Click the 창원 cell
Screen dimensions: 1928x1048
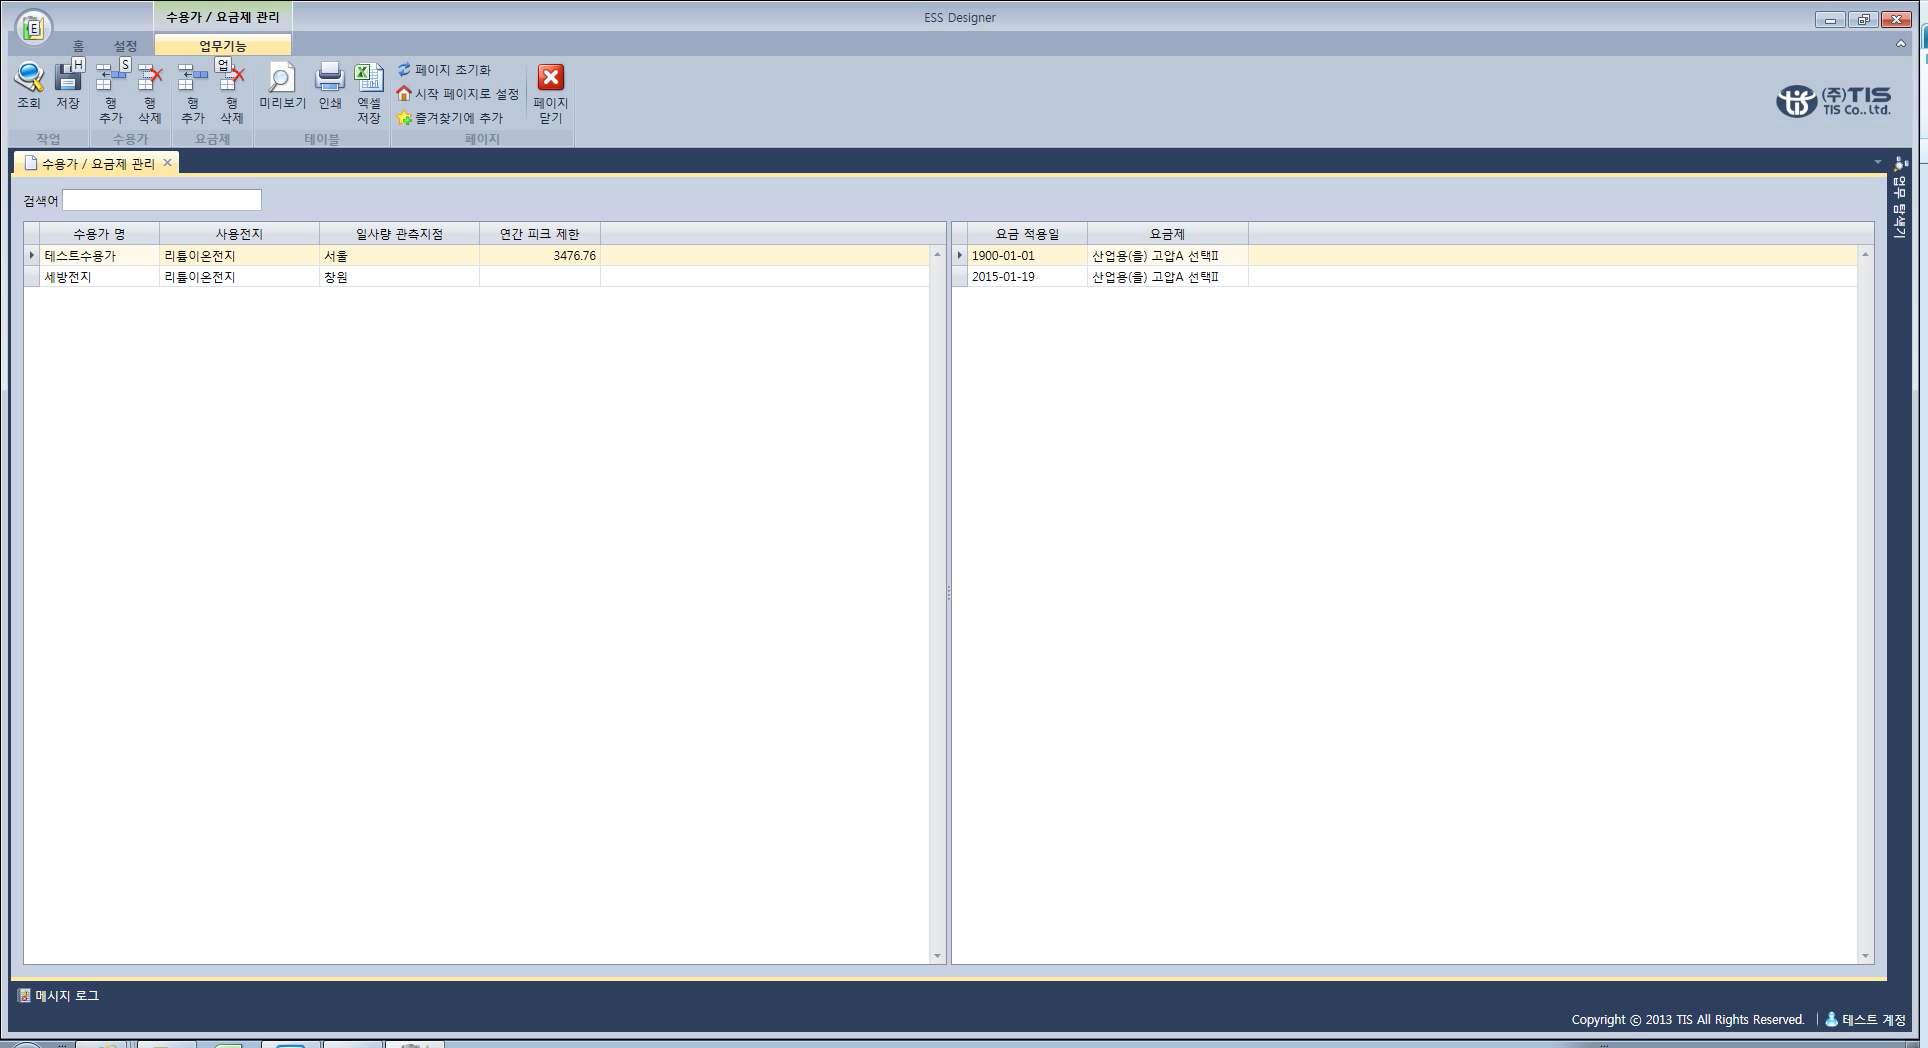tap(399, 277)
